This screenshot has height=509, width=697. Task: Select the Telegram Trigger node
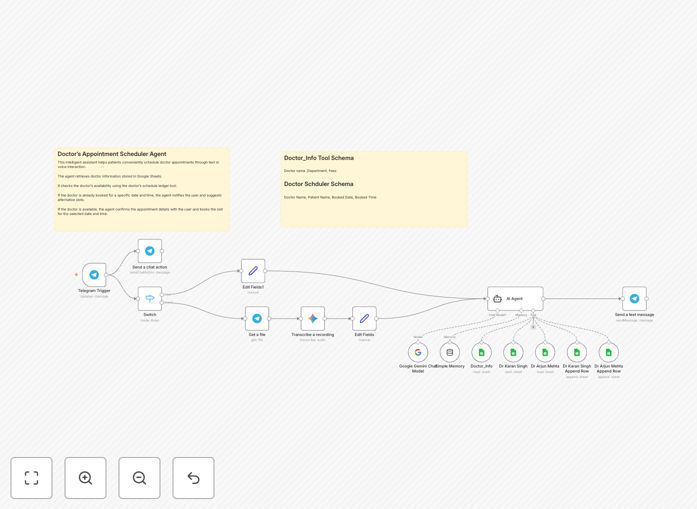coord(94,275)
